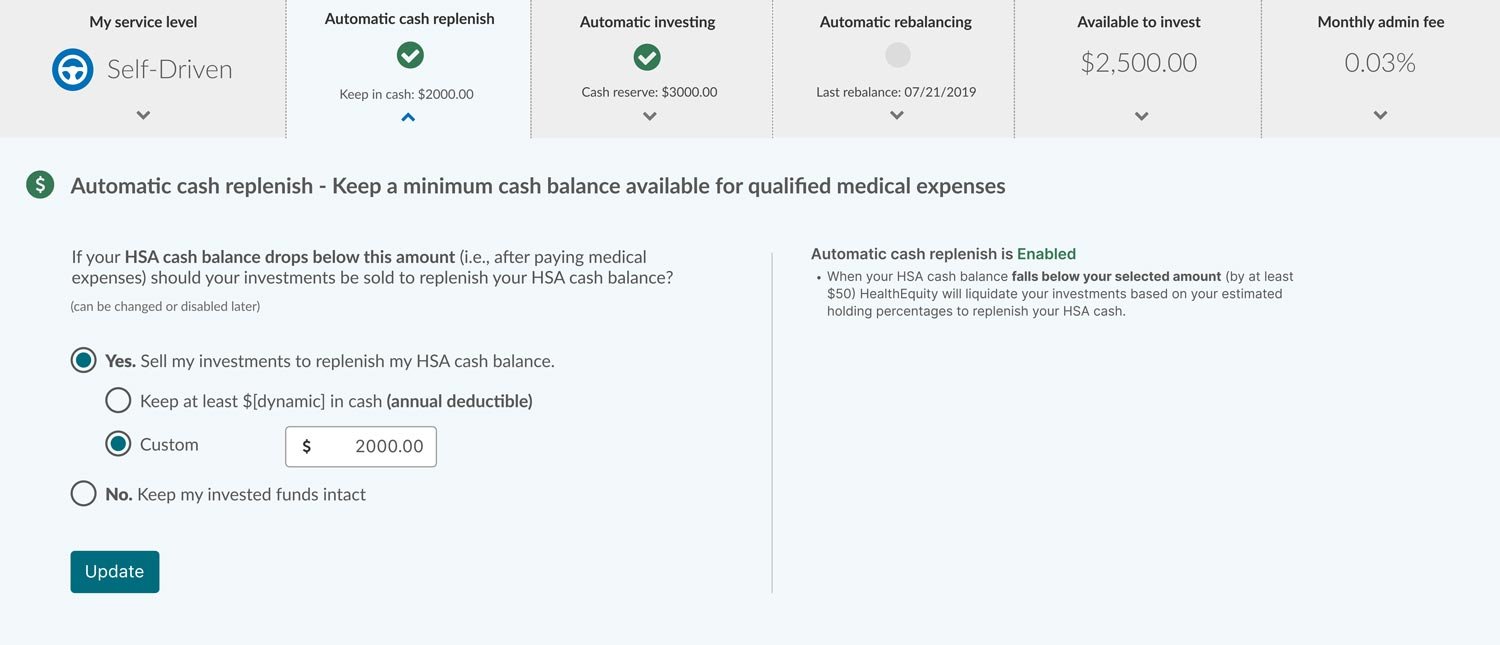Viewport: 1500px width, 645px height.
Task: Expand the Monthly admin fee chevron
Action: coord(1380,115)
